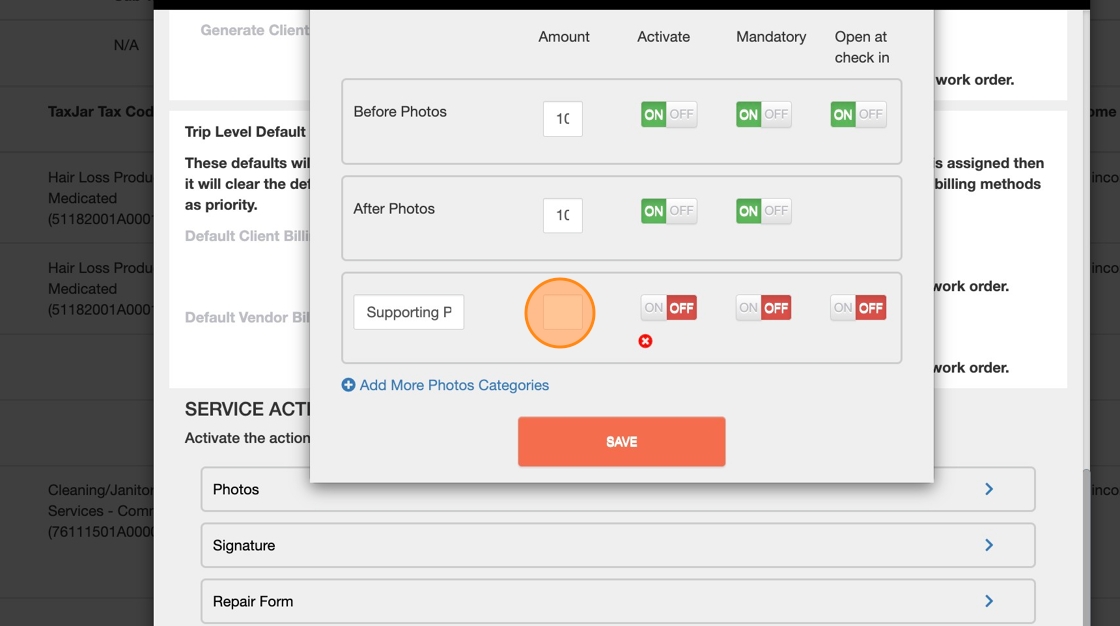Image resolution: width=1120 pixels, height=626 pixels.
Task: Click the orange SAVE button
Action: (621, 442)
